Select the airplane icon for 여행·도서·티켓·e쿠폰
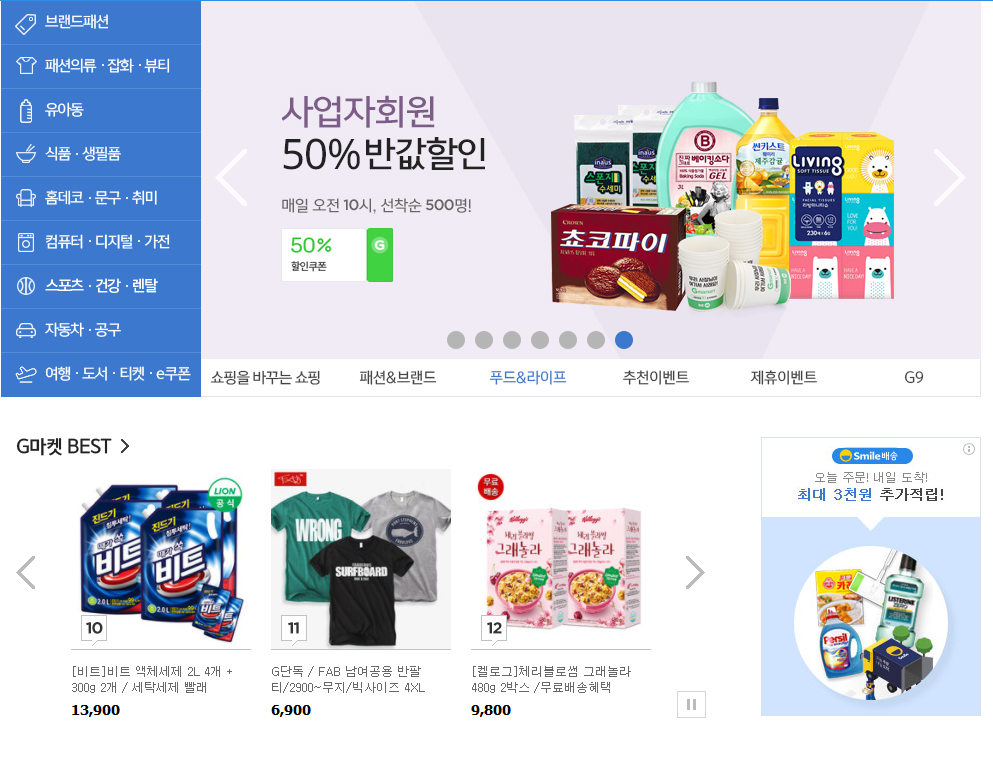This screenshot has width=993, height=781. (x=26, y=375)
